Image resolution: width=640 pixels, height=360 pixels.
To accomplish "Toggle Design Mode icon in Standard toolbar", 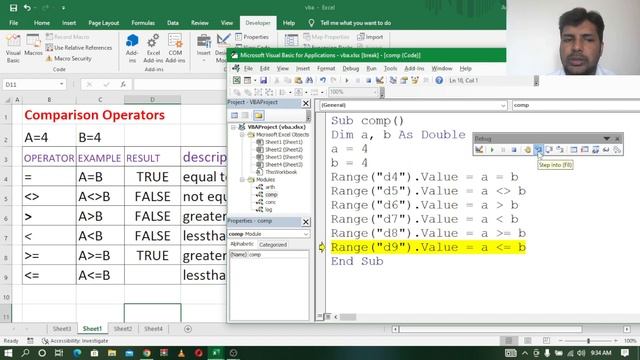I will coord(380,80).
